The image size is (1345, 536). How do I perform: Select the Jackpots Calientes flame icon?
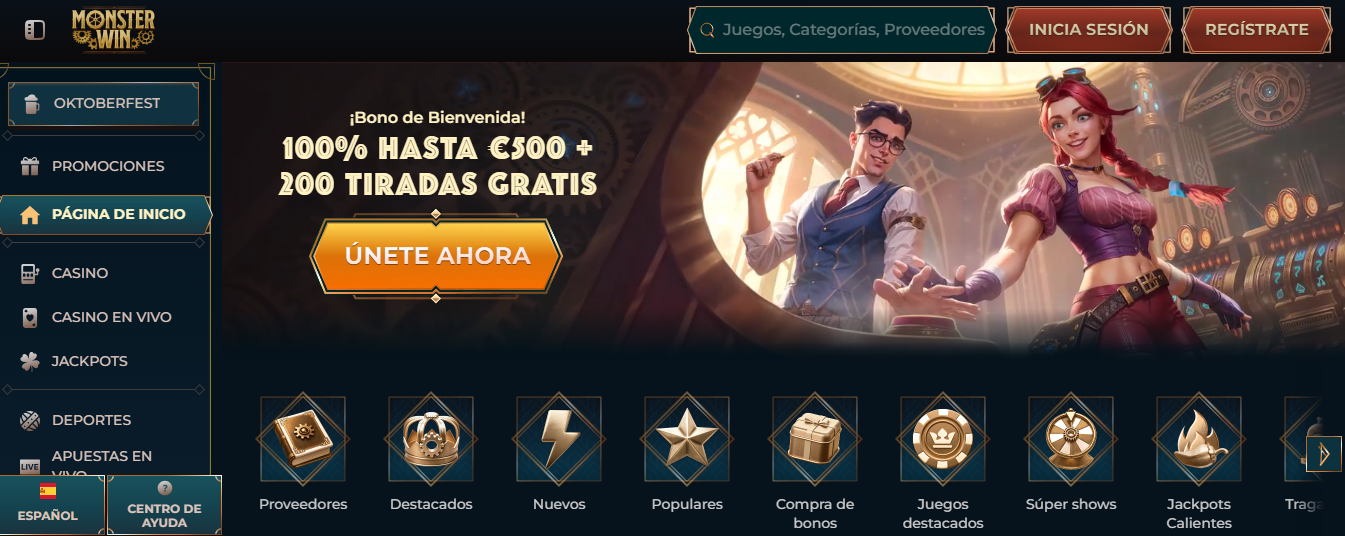(x=1199, y=438)
